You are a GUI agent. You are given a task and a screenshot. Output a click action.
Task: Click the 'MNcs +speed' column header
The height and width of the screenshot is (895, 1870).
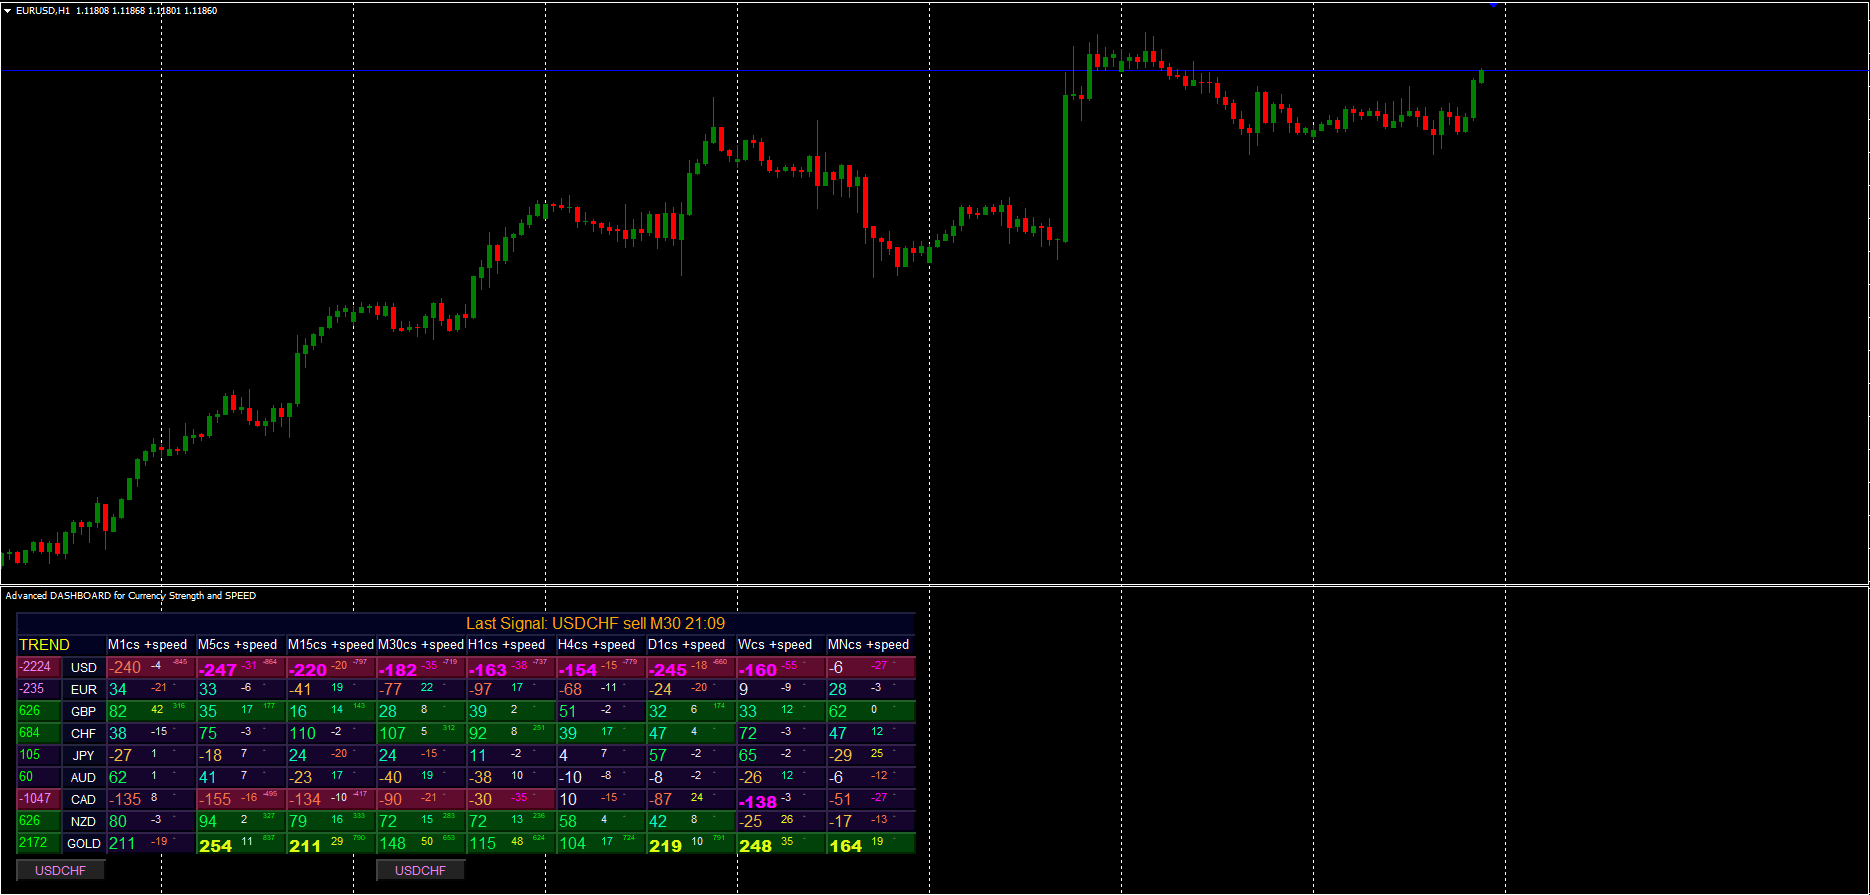869,645
